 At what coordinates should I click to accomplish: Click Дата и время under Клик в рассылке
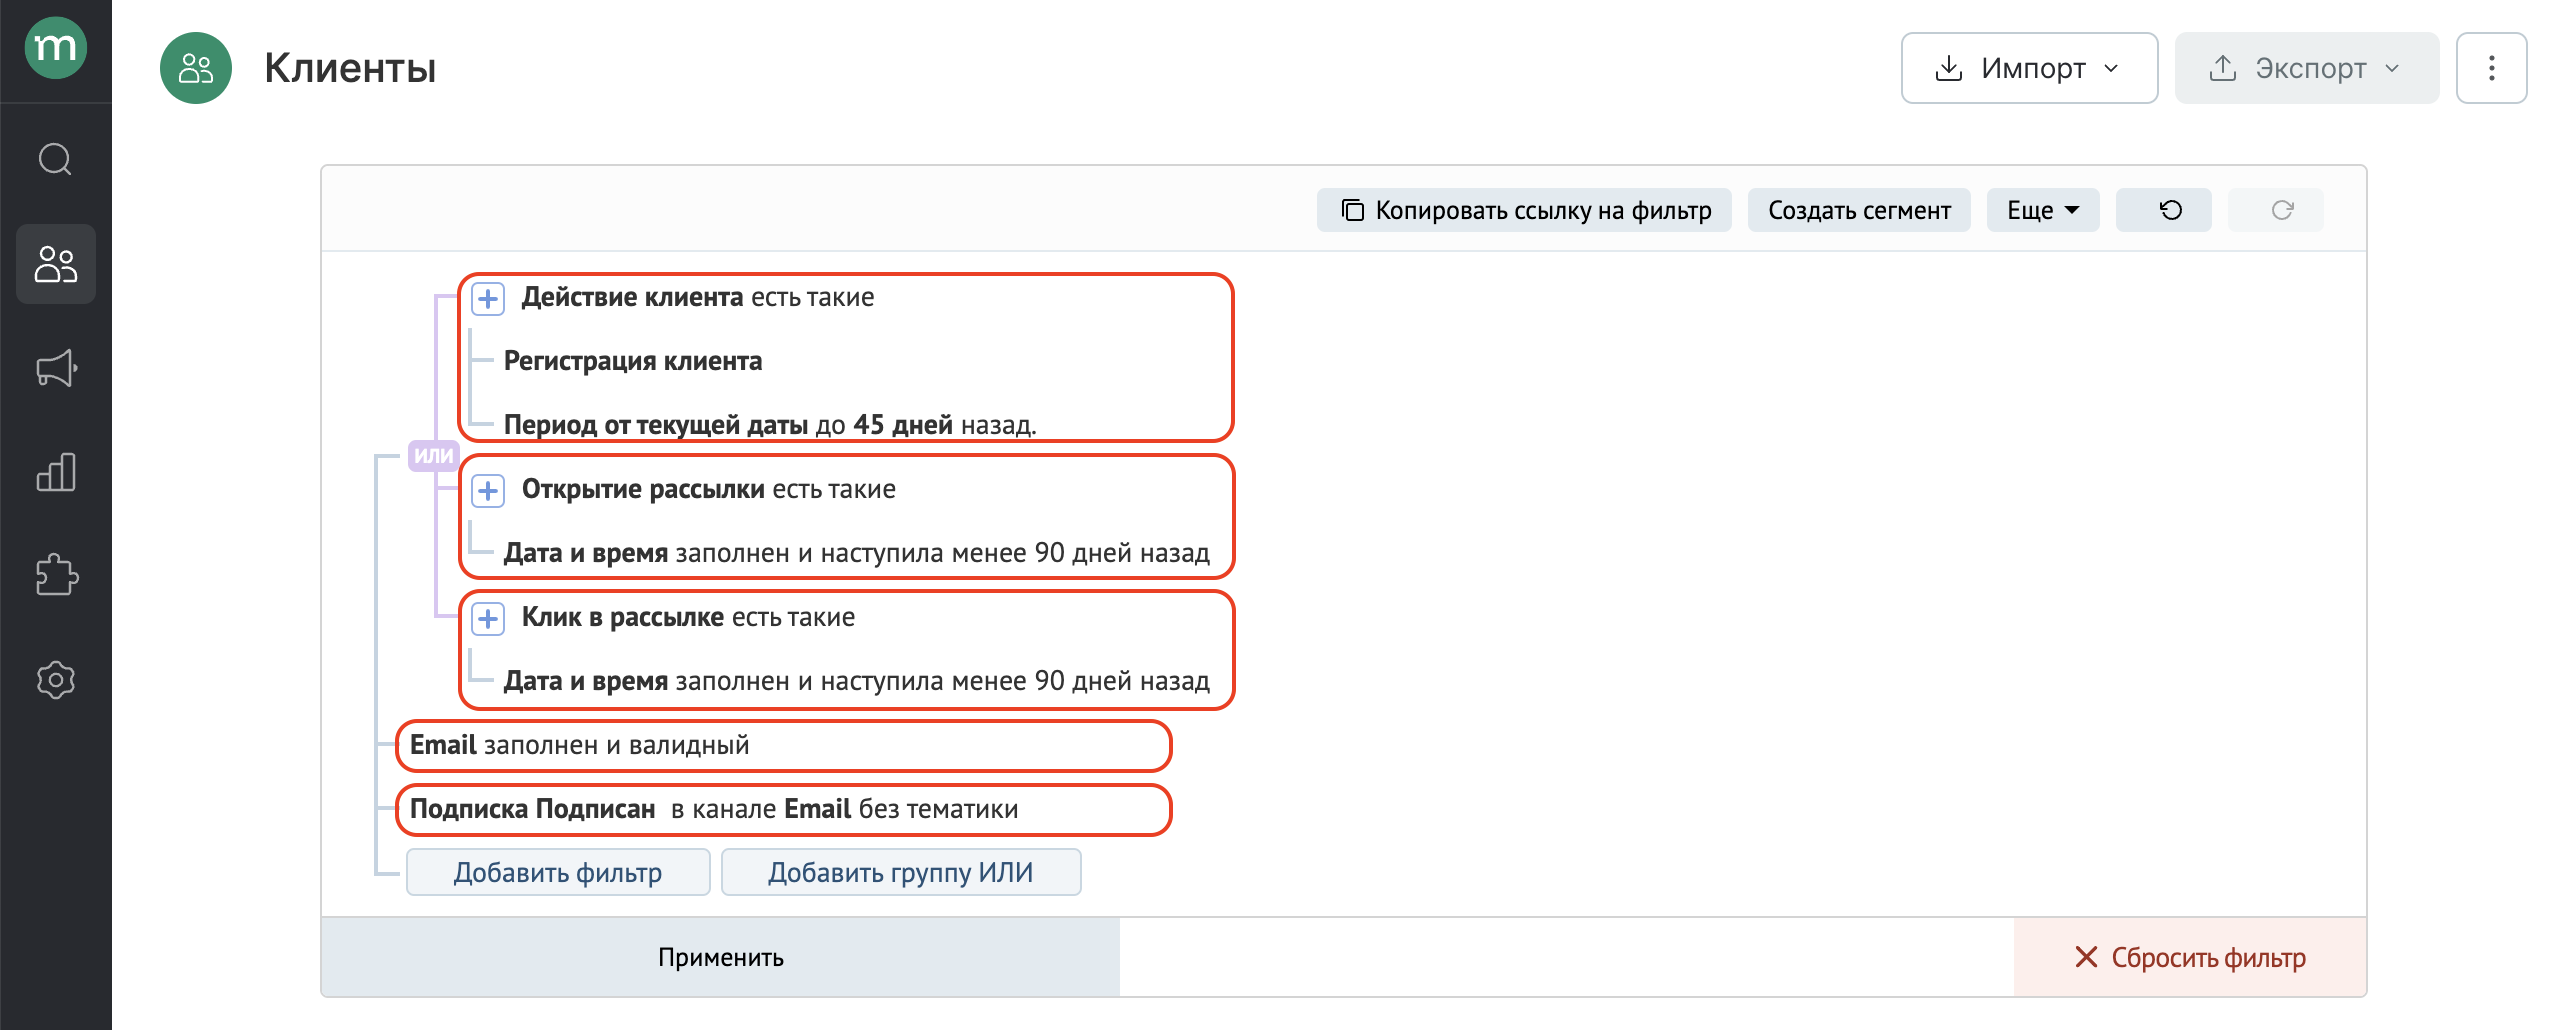coord(857,681)
